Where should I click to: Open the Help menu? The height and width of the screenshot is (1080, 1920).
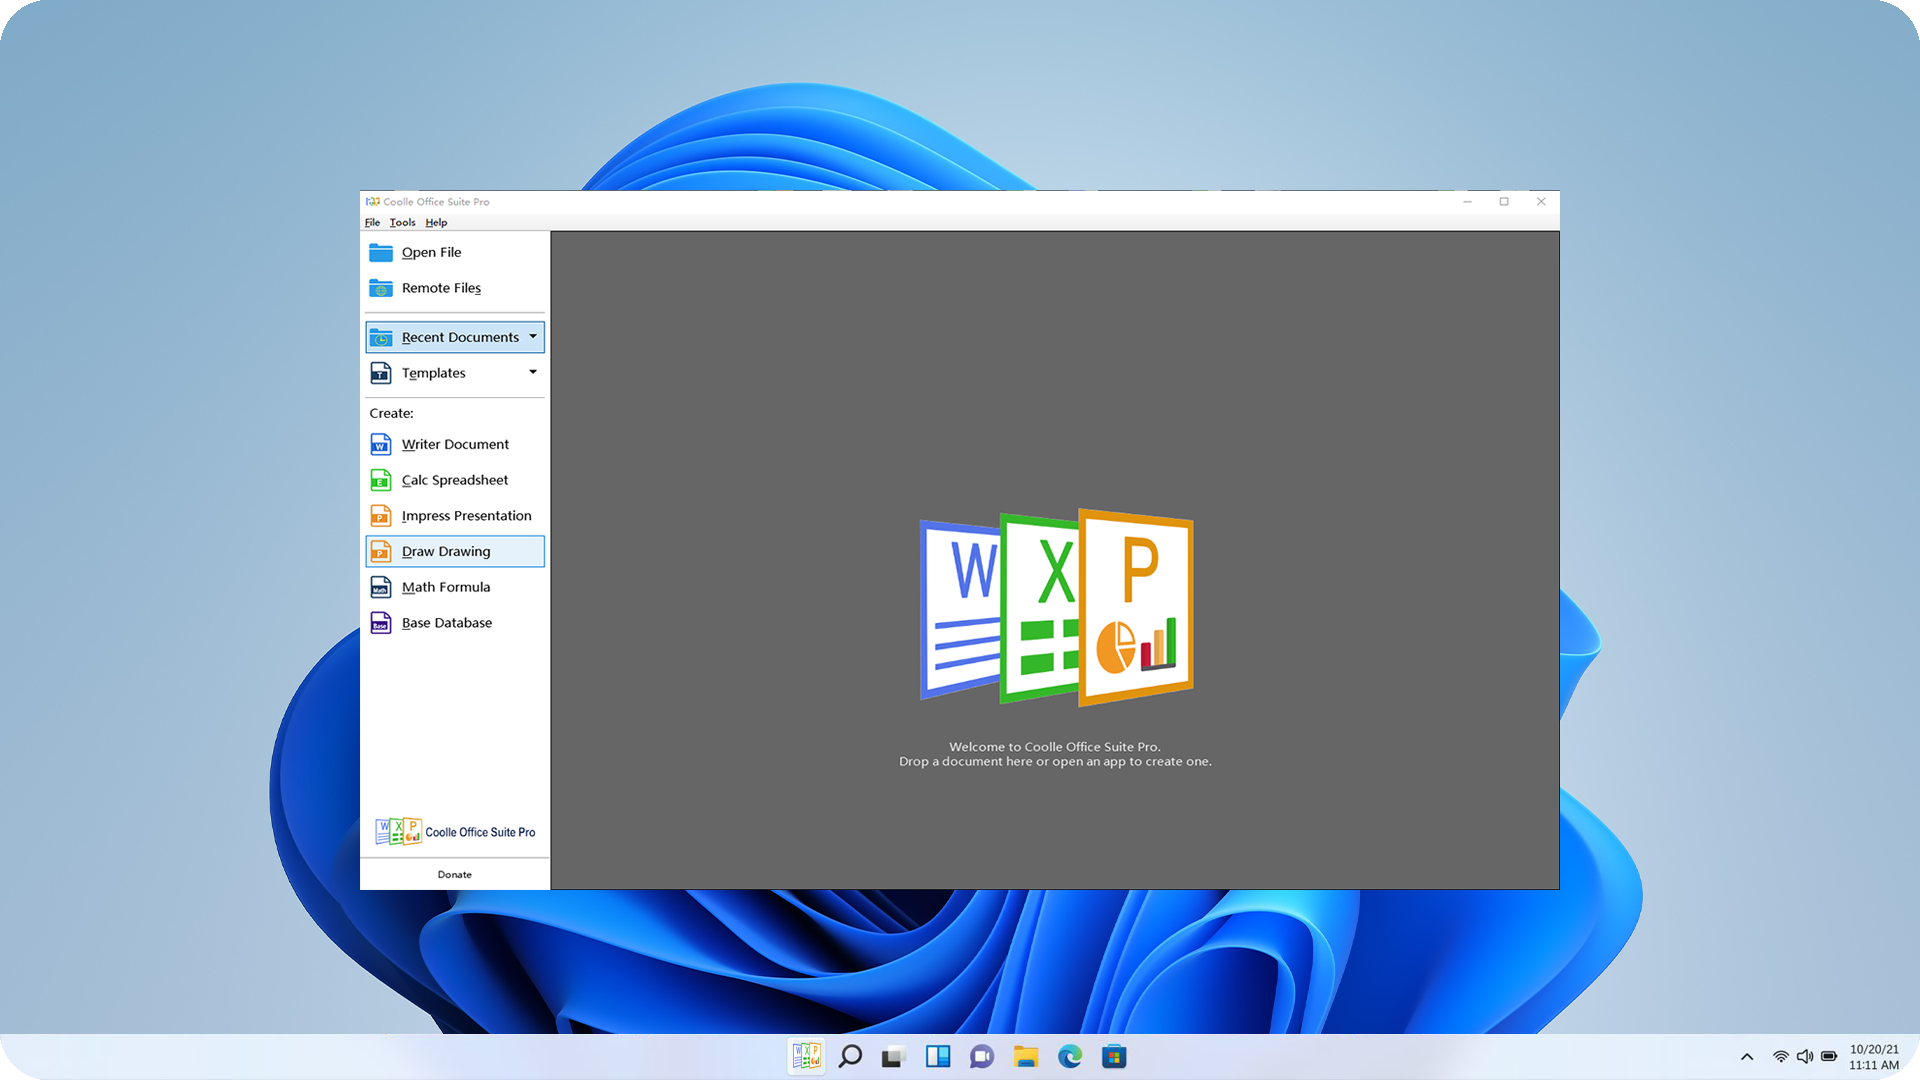436,222
